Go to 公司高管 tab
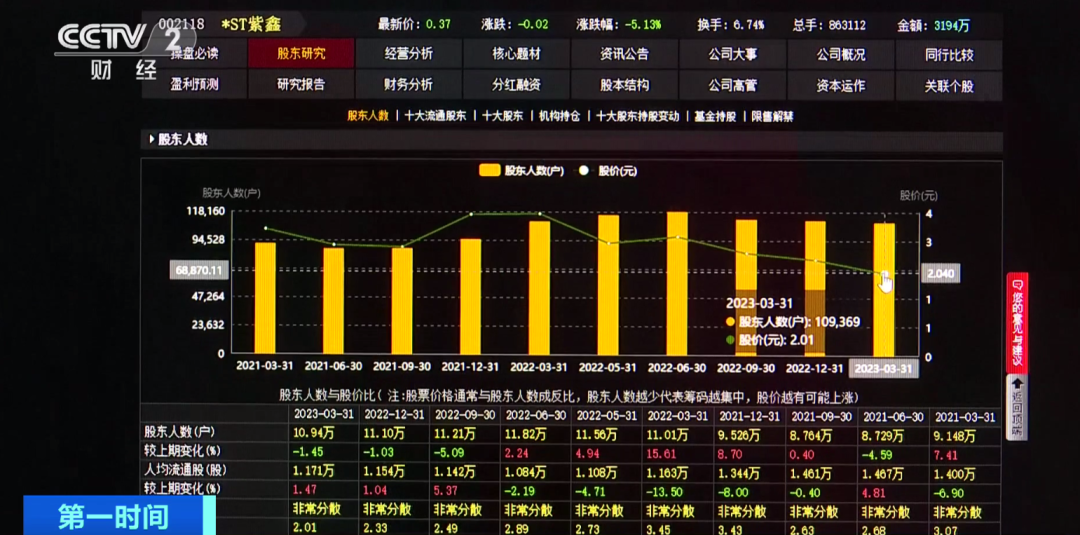 [733, 85]
